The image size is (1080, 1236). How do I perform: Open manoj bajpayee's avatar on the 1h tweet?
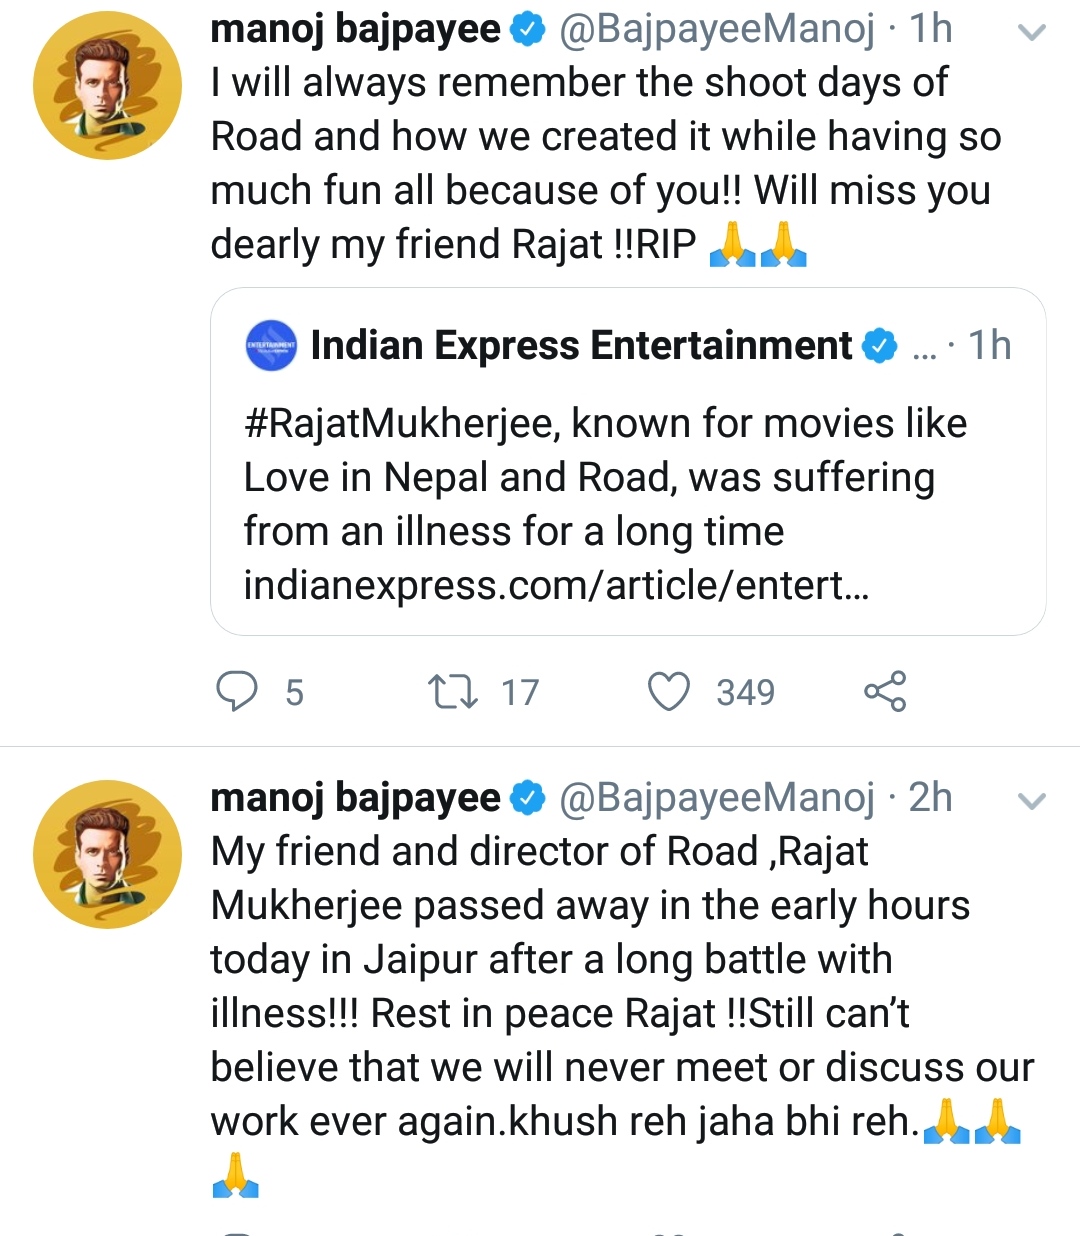pyautogui.click(x=107, y=85)
